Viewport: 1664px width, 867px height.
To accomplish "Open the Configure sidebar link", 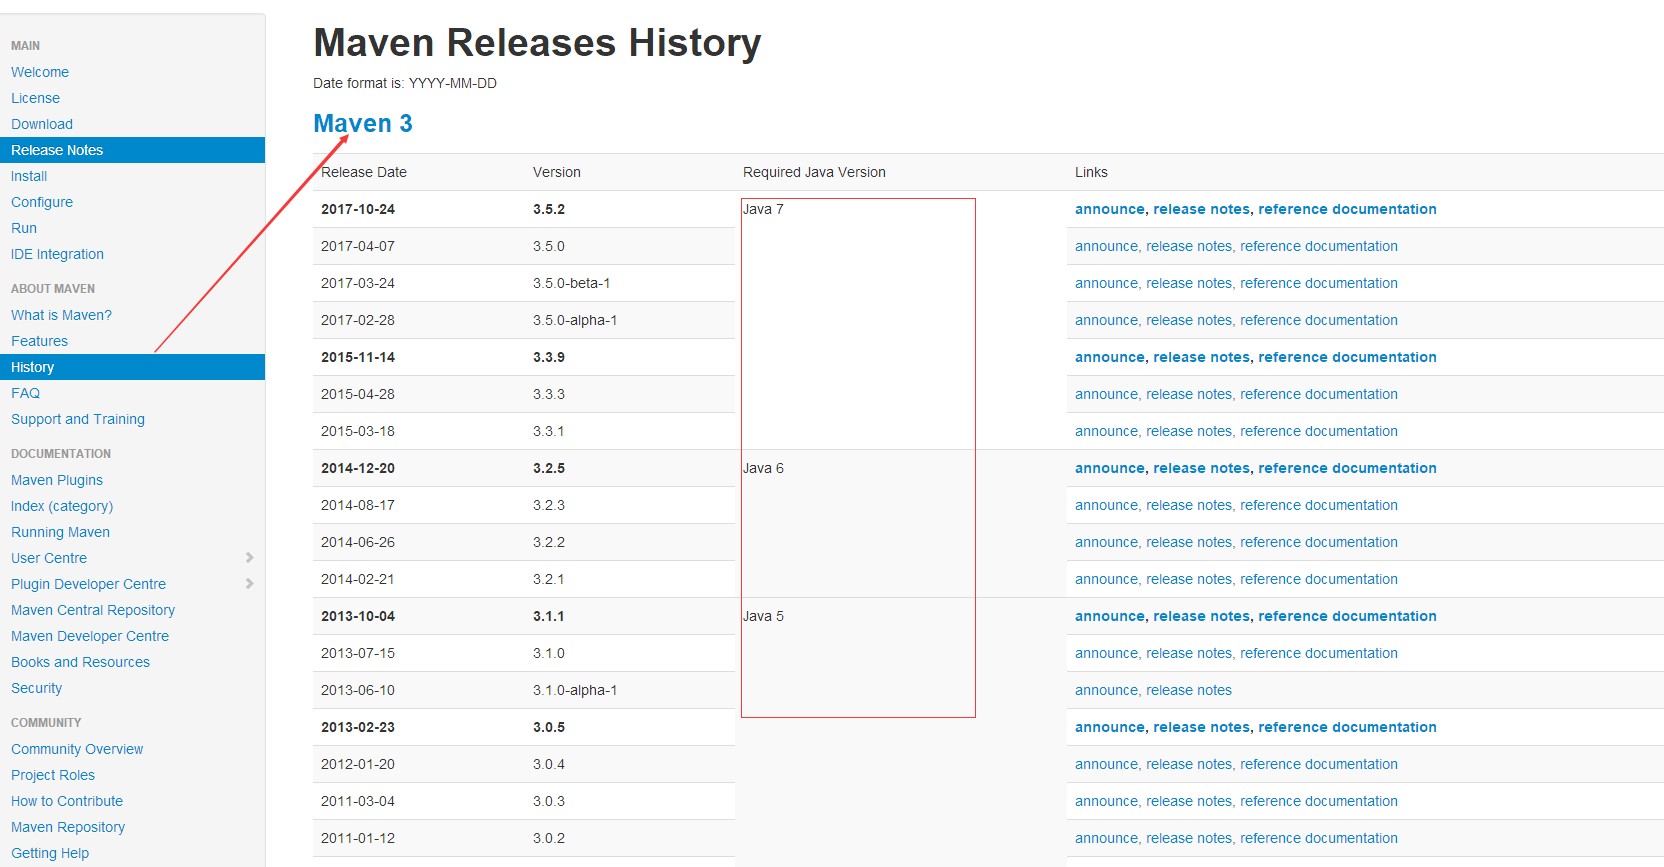I will [42, 202].
